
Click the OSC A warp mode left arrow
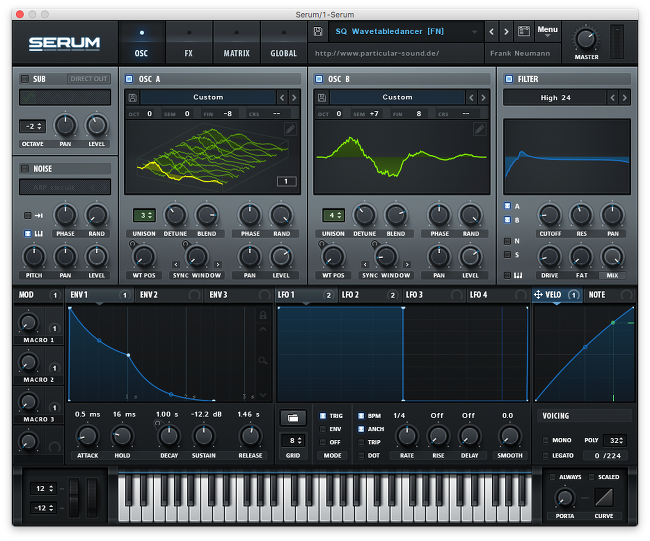(x=176, y=264)
